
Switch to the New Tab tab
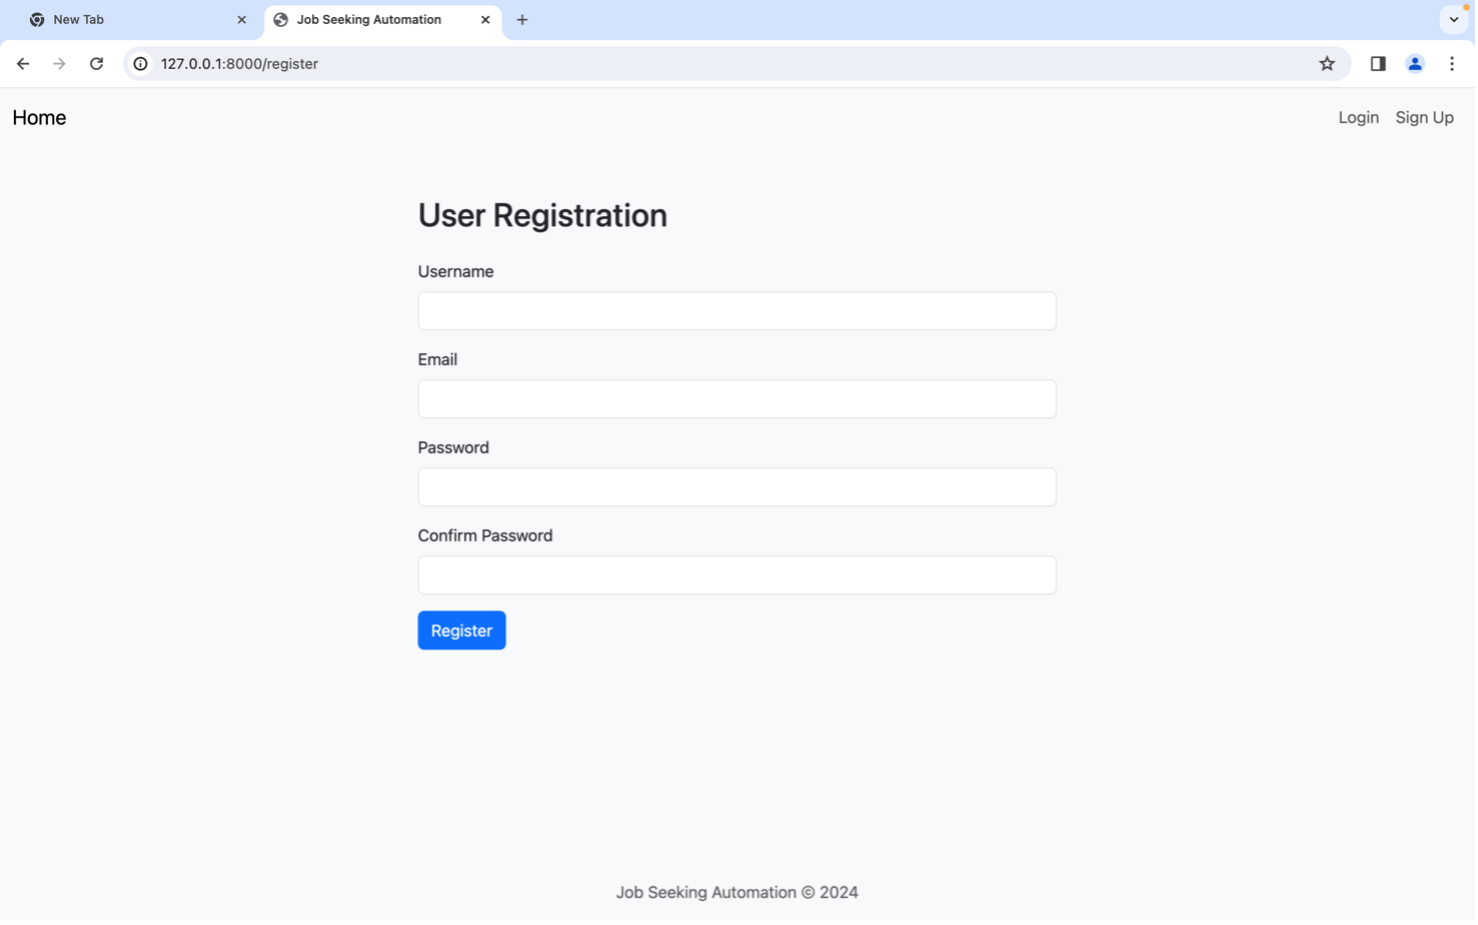pyautogui.click(x=120, y=20)
